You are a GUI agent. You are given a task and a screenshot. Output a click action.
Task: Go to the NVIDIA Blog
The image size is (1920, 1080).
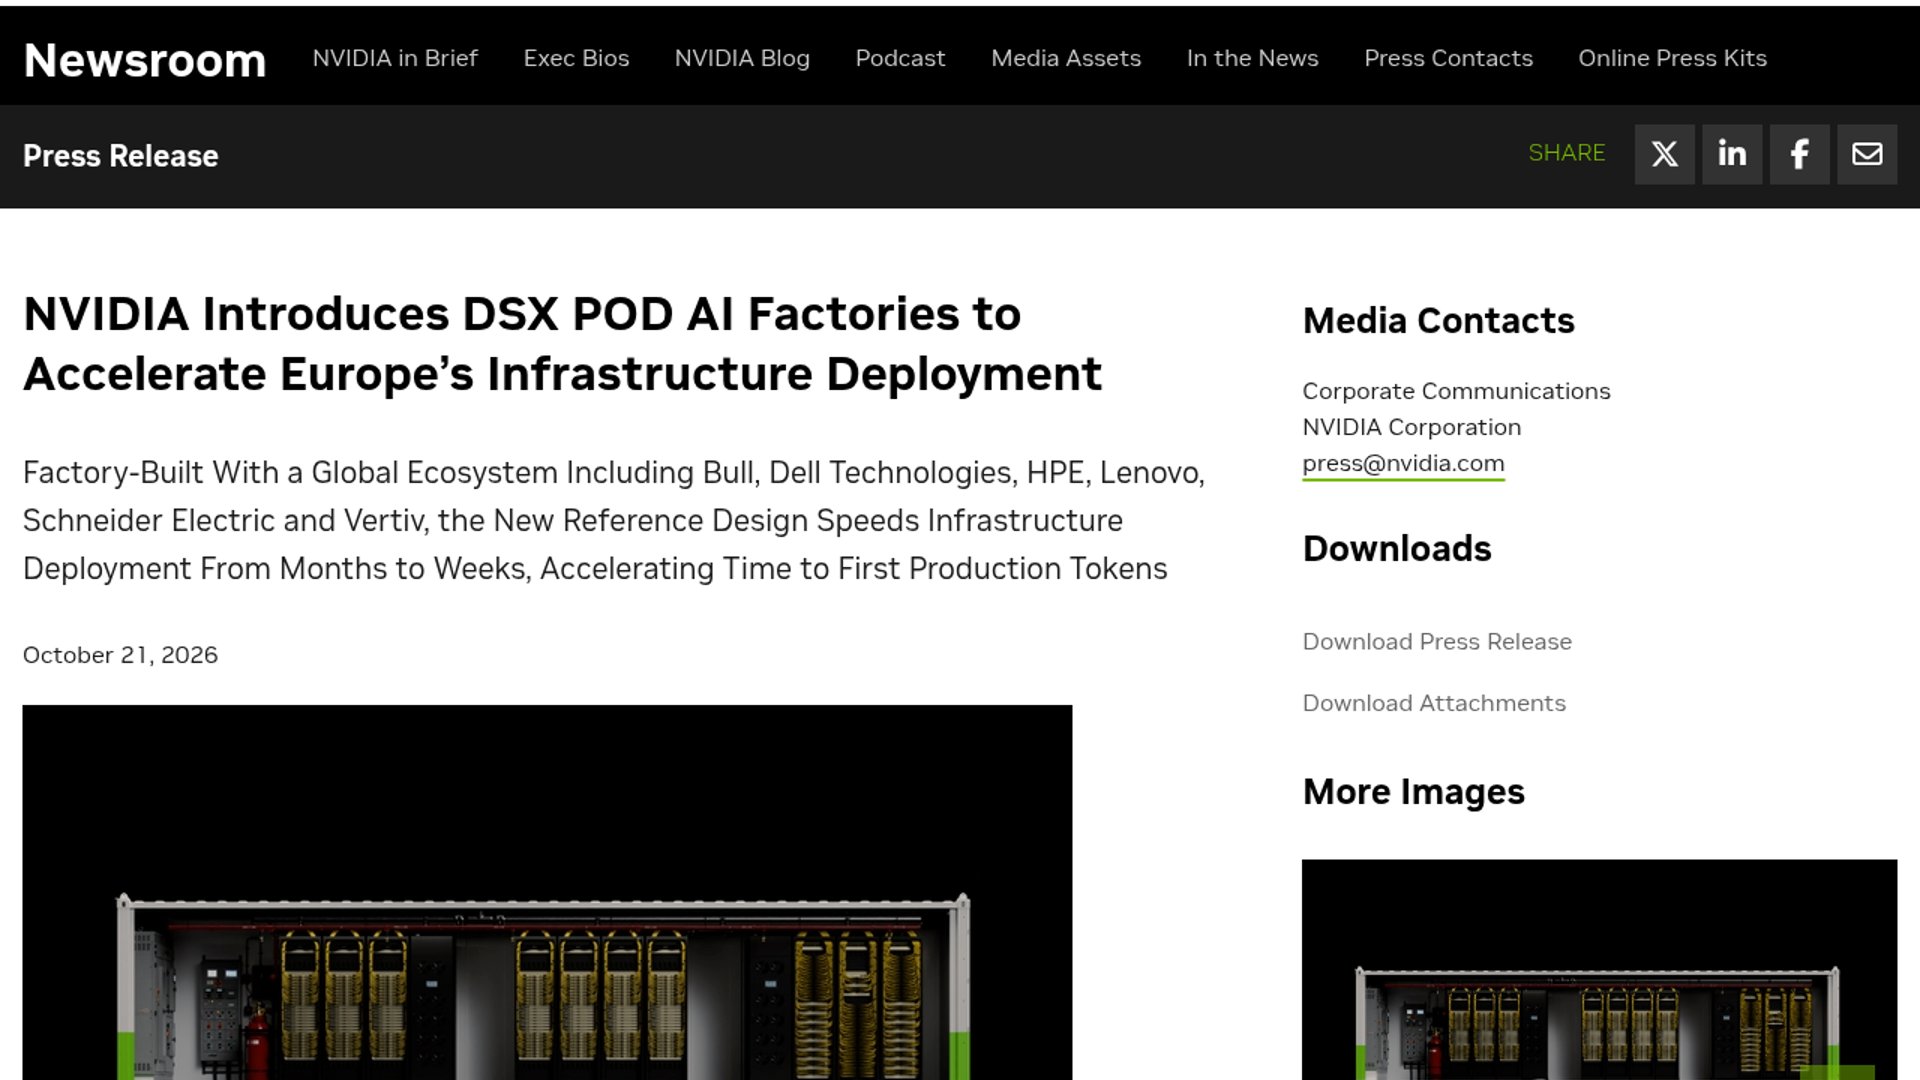point(742,58)
